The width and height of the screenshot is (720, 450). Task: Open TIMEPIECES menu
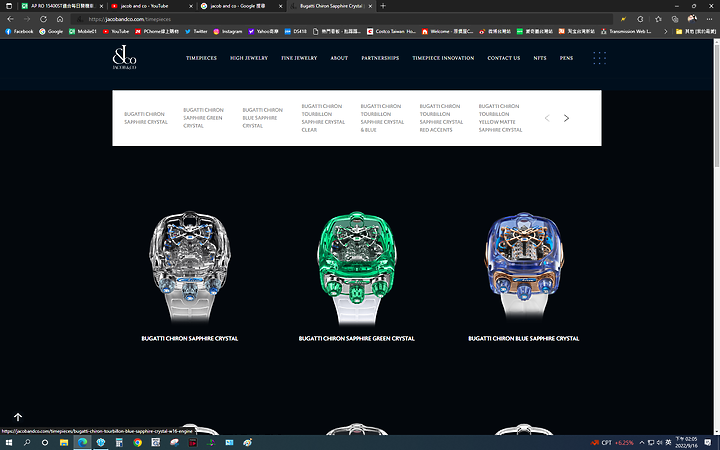click(x=201, y=58)
